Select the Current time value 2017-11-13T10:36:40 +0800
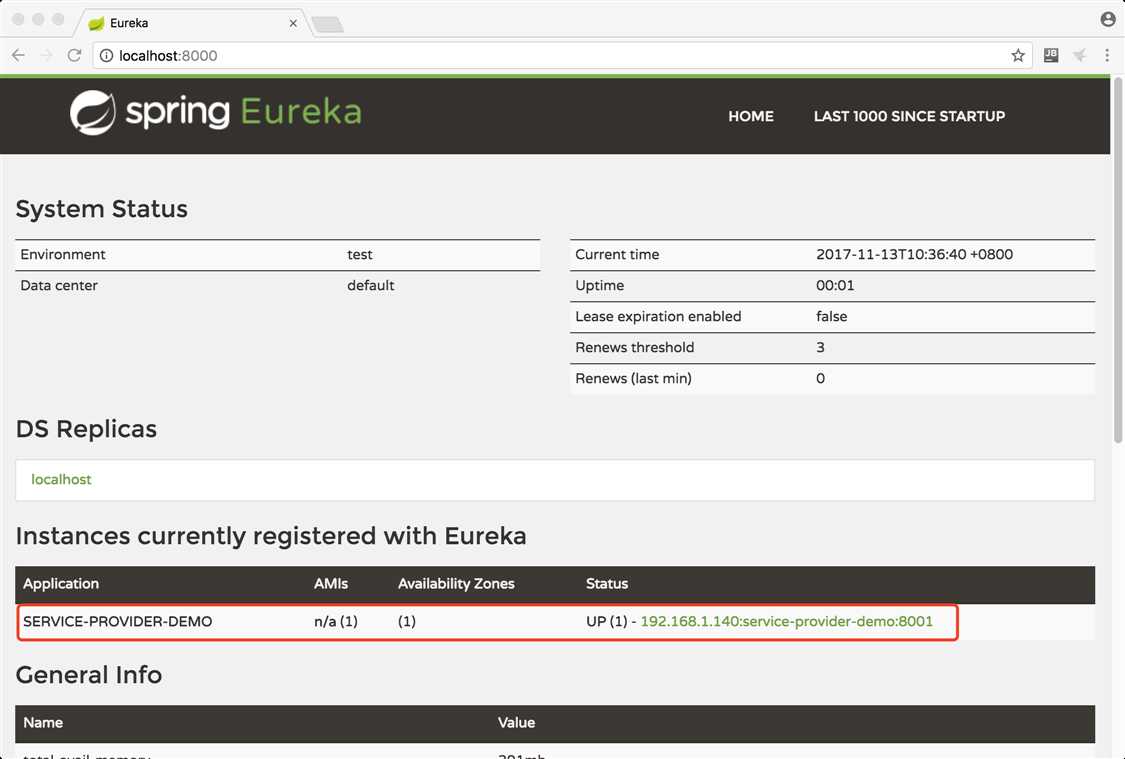The height and width of the screenshot is (759, 1125). 914,255
